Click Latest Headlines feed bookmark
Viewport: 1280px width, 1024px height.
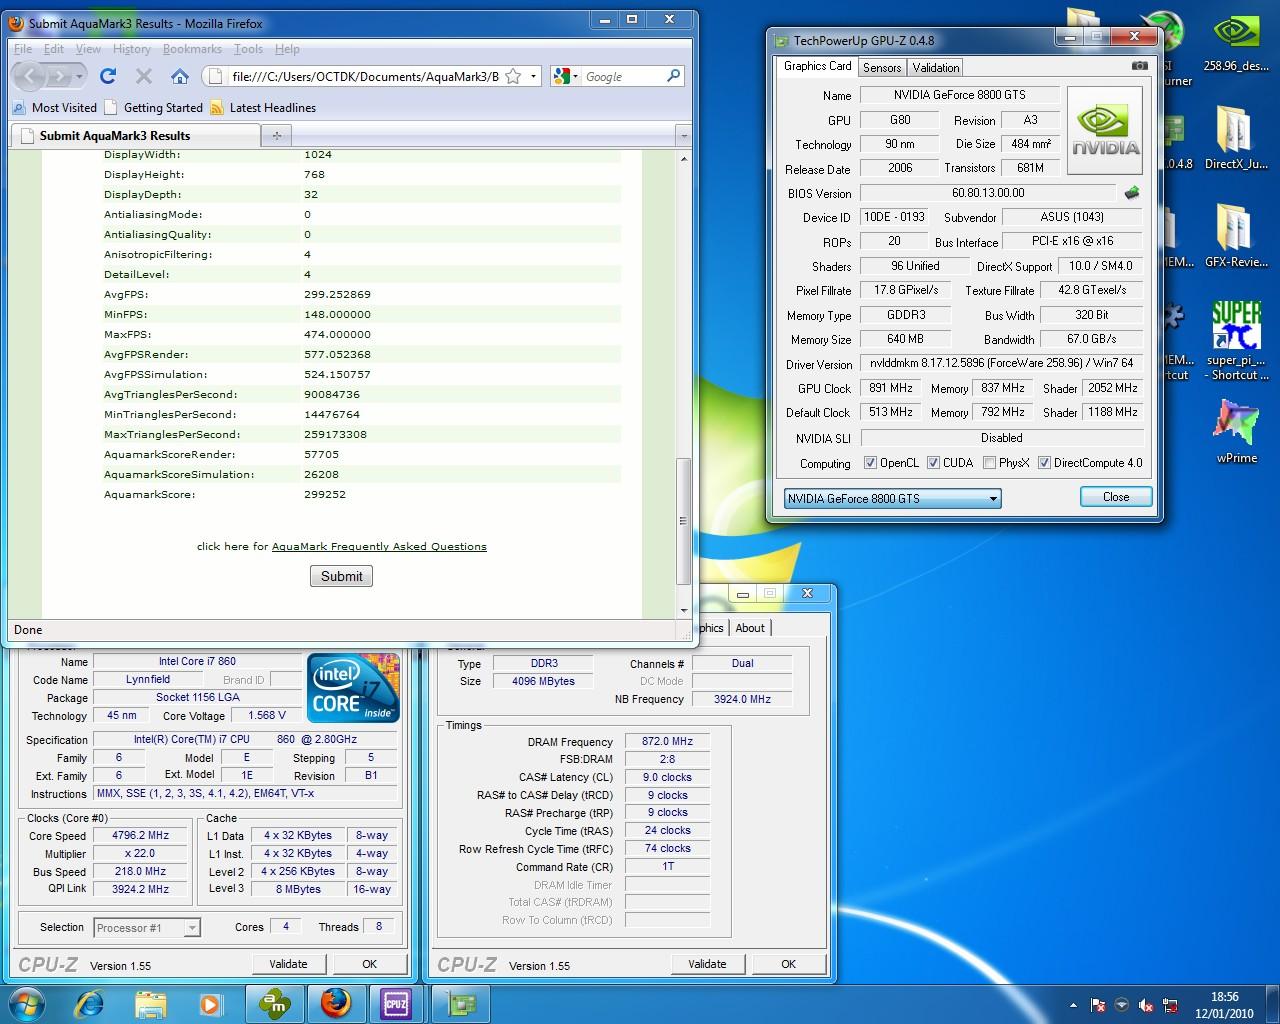[262, 108]
